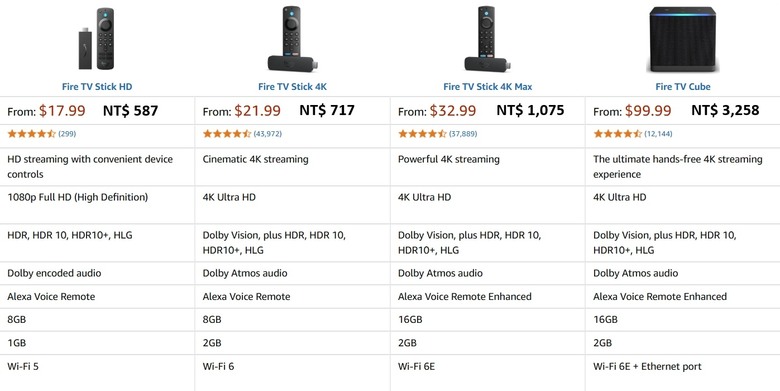Click the star rating for Fire TV Stick 4K Max
Image resolution: width=780 pixels, height=391 pixels.
[422, 134]
